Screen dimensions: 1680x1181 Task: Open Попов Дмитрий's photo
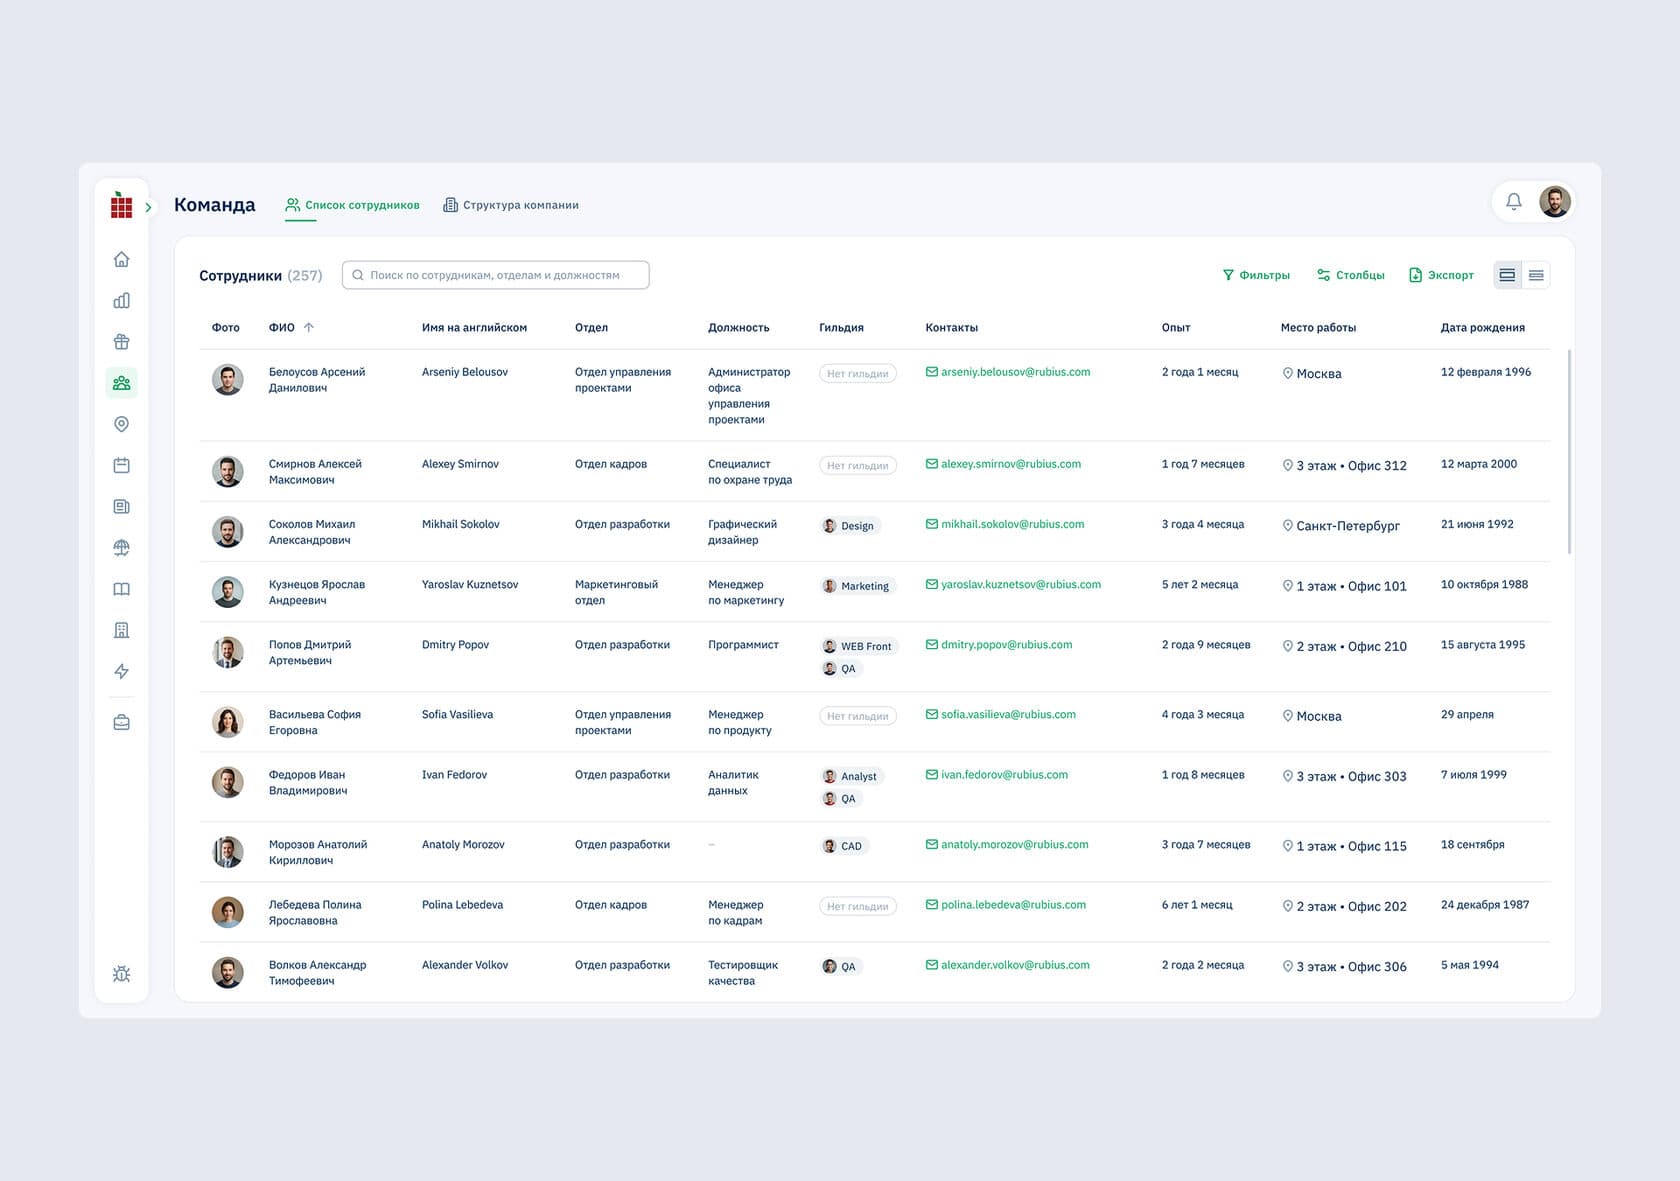tap(227, 652)
